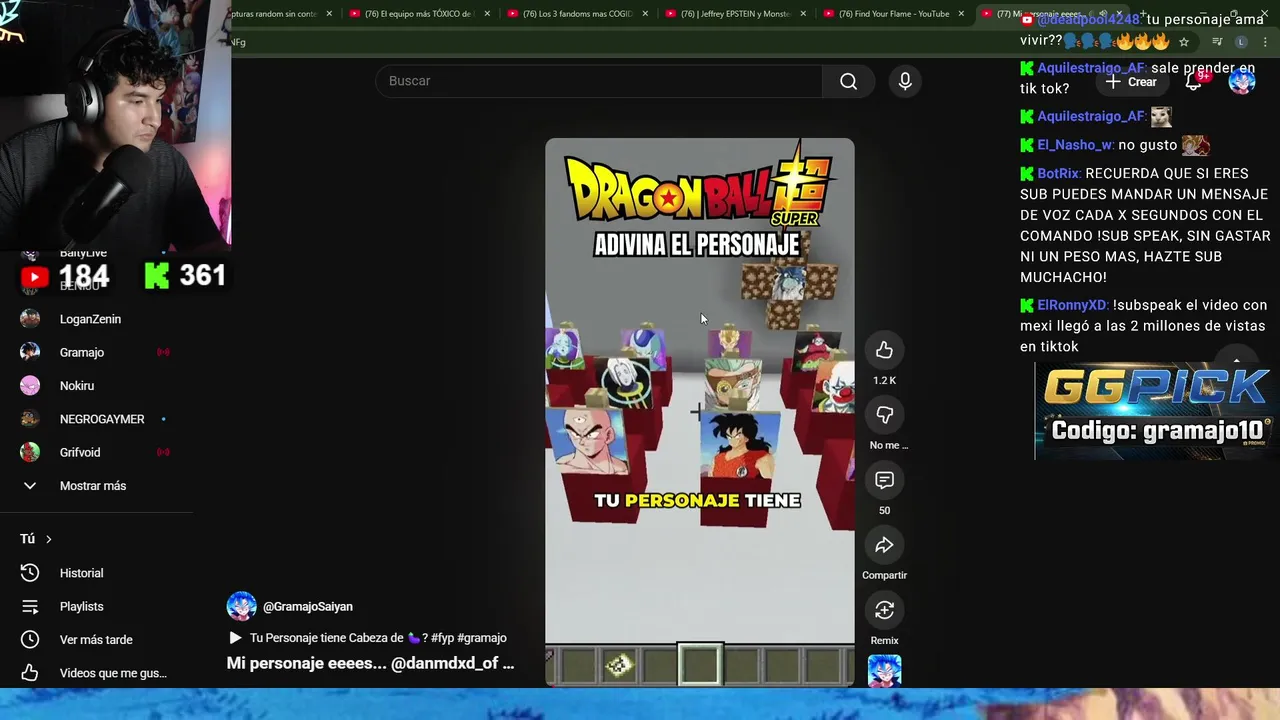Click the like count 1.2 K
Screen dimensions: 1280x720
884,381
